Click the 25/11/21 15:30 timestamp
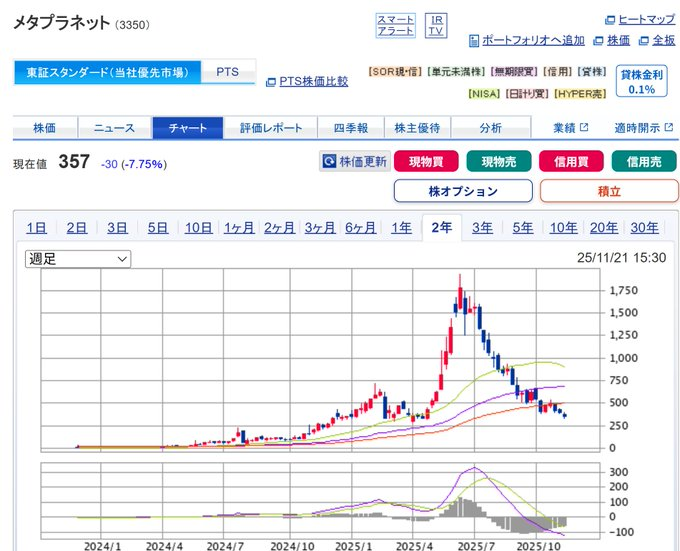The image size is (680, 551). pyautogui.click(x=621, y=258)
